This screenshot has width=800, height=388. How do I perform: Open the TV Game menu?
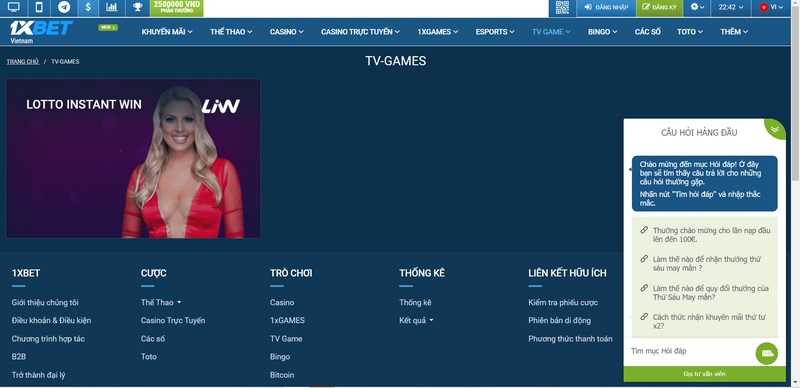pos(551,32)
